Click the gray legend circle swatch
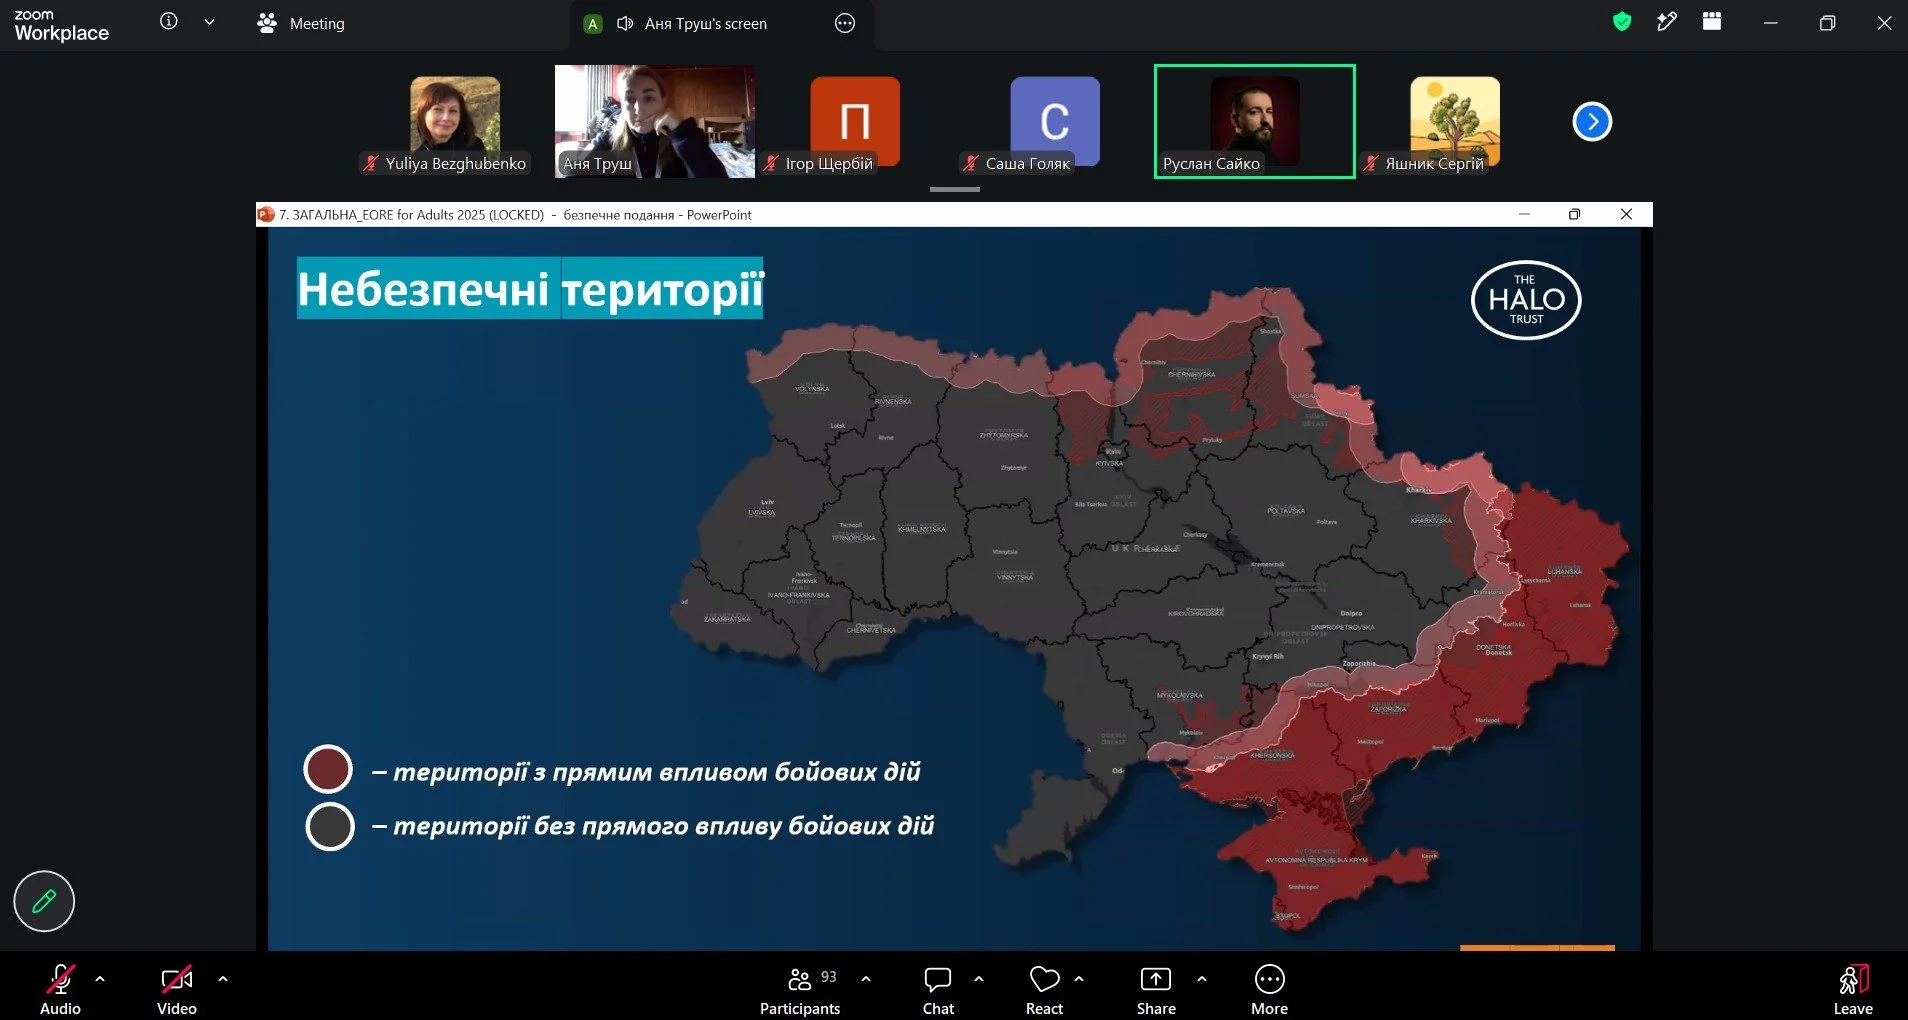1908x1020 pixels. coord(329,826)
